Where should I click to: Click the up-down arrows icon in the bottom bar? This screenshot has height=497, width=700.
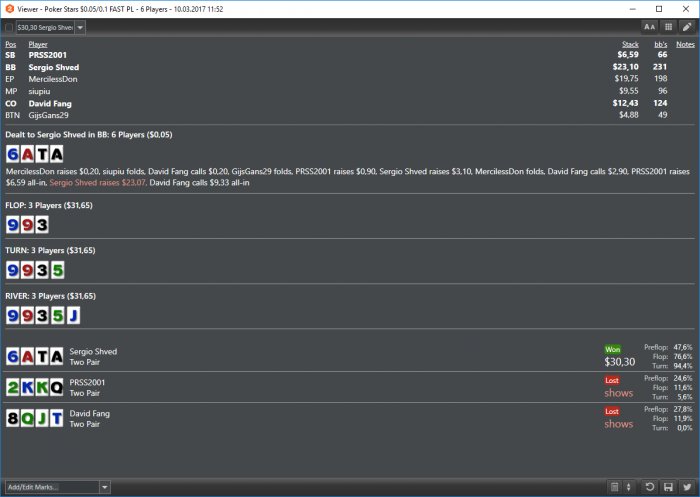click(628, 487)
